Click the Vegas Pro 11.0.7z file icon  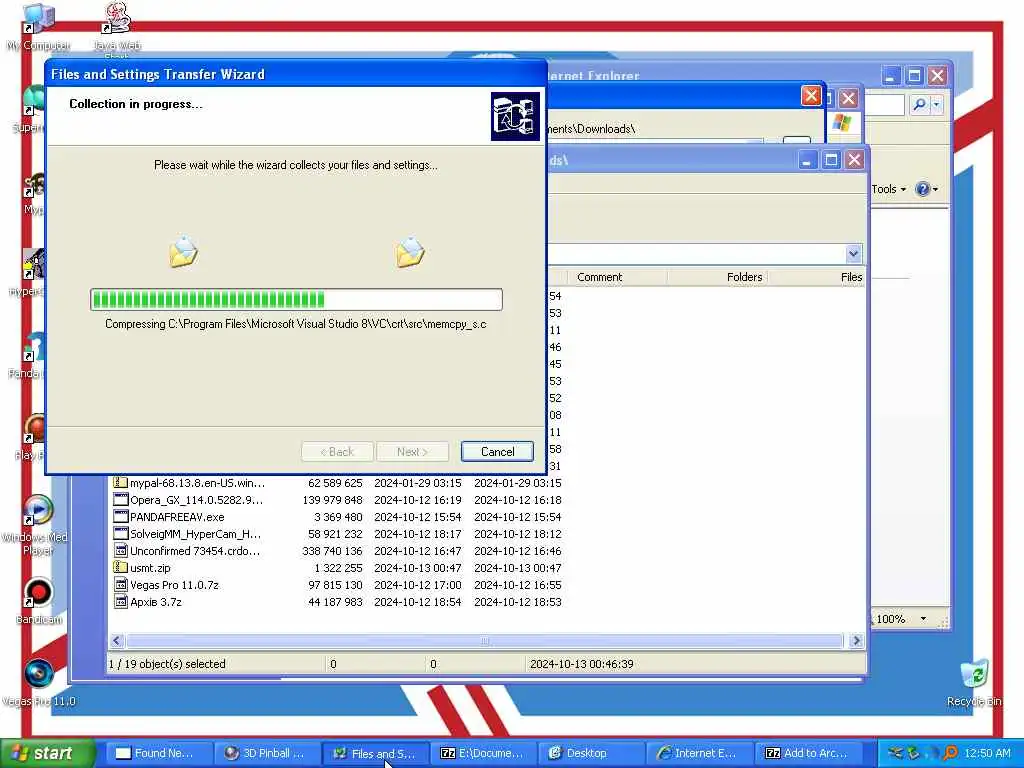tap(120, 584)
